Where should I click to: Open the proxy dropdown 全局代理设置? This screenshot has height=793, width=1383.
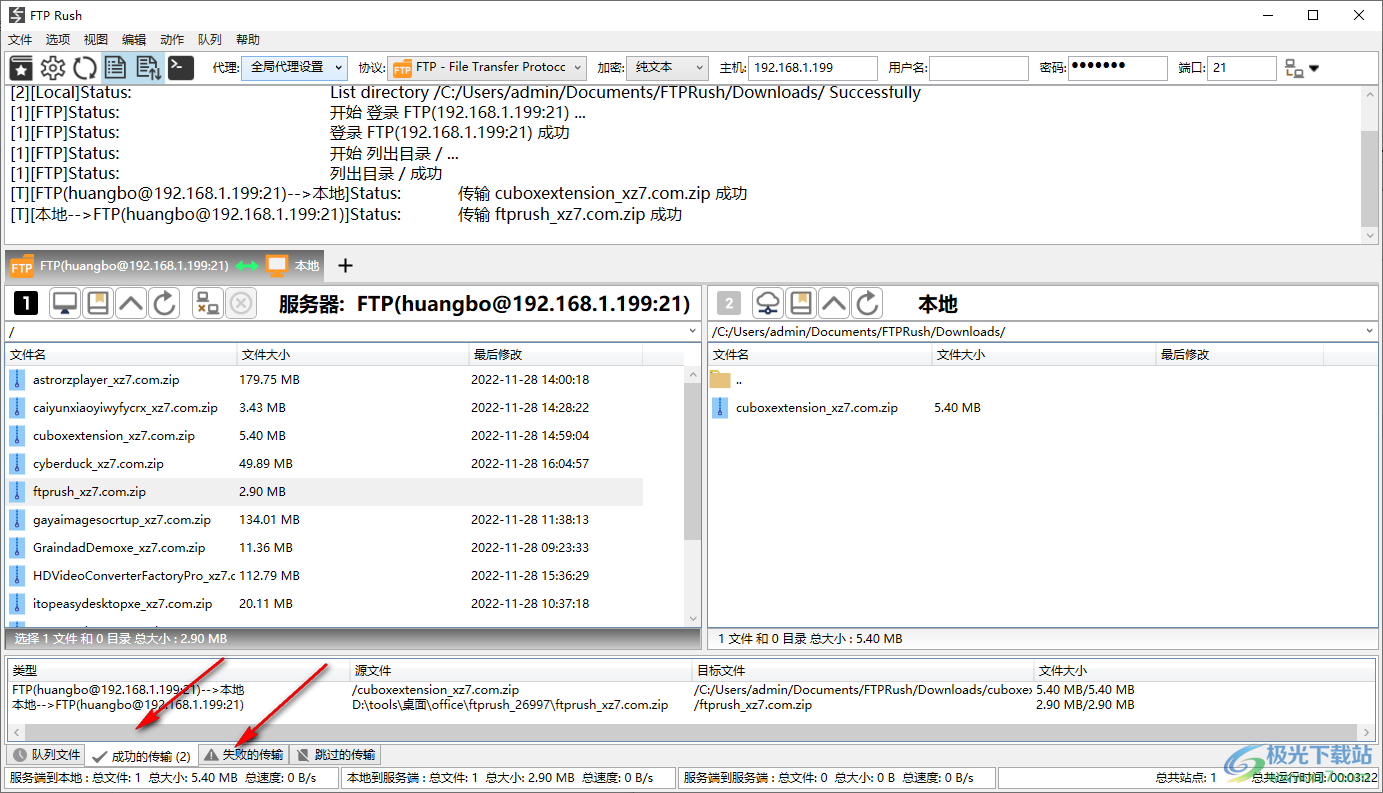(294, 67)
